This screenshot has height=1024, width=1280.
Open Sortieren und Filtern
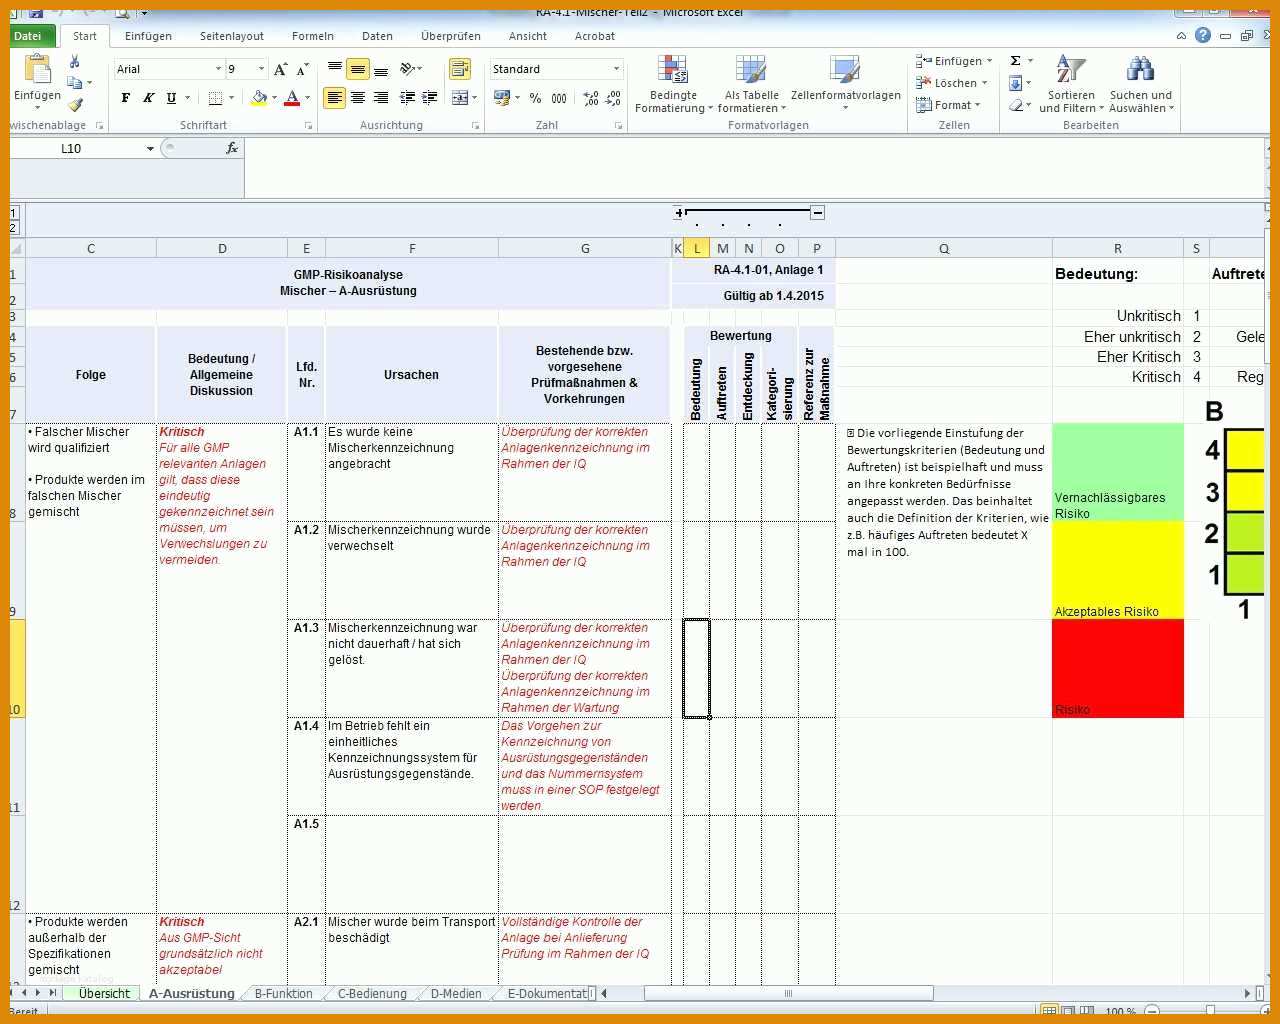pos(1071,84)
